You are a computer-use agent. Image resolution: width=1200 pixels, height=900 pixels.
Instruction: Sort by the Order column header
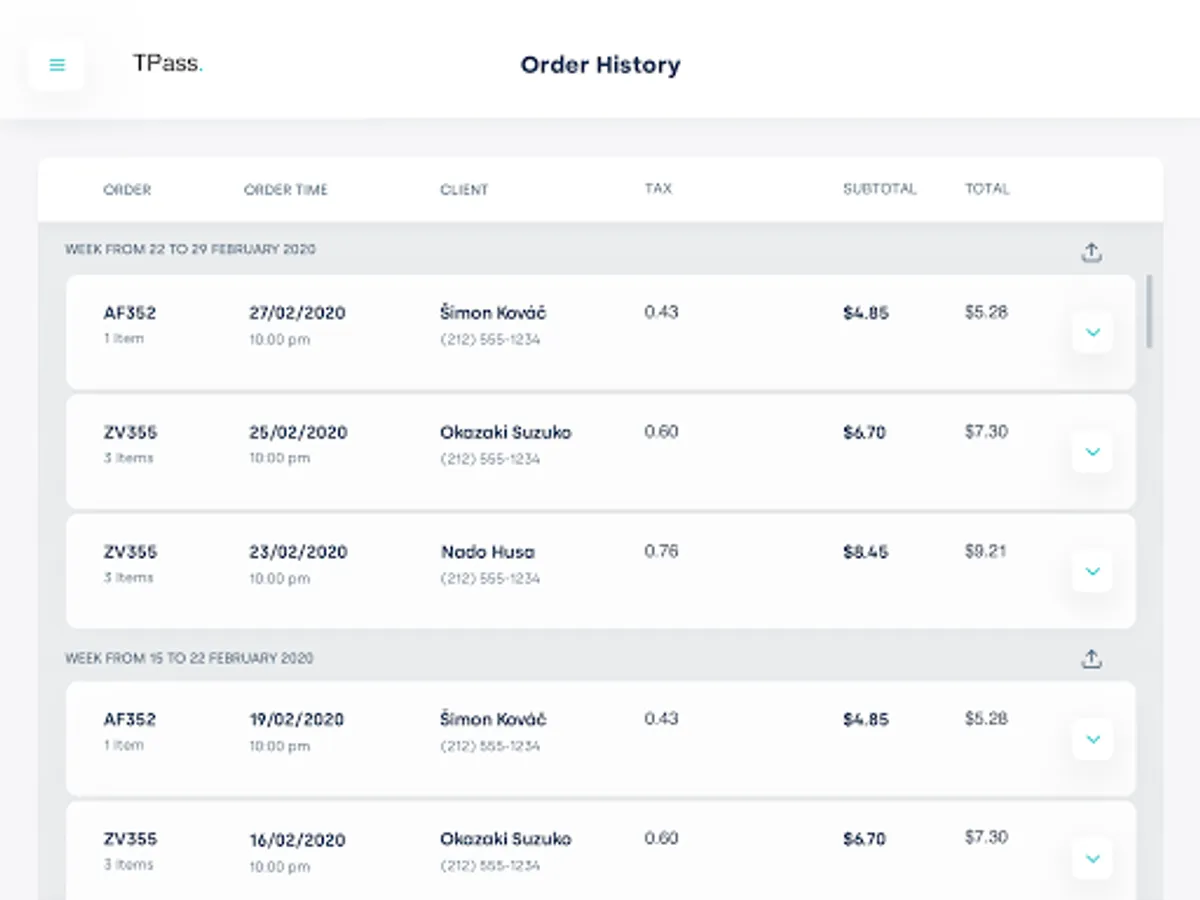tap(127, 189)
